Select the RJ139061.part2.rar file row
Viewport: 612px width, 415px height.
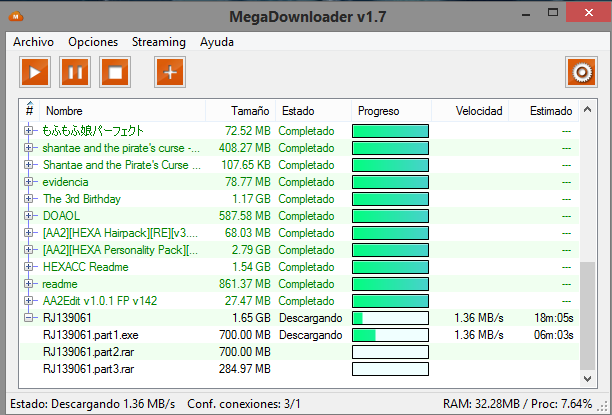[x=299, y=352]
